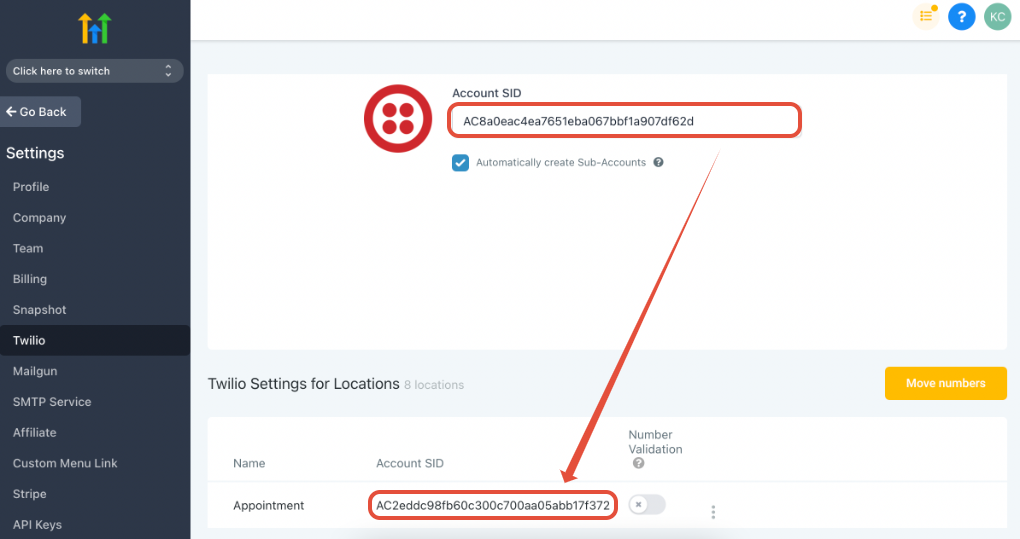Image resolution: width=1020 pixels, height=539 pixels.
Task: Click the Move numbers button
Action: (945, 383)
